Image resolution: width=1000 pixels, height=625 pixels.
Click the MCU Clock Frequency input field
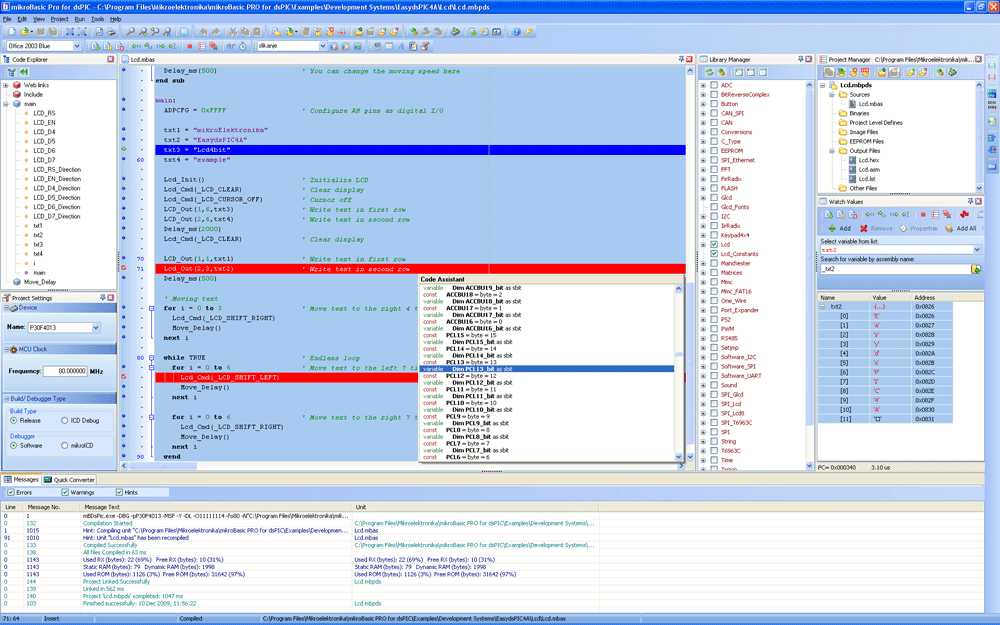coord(65,371)
